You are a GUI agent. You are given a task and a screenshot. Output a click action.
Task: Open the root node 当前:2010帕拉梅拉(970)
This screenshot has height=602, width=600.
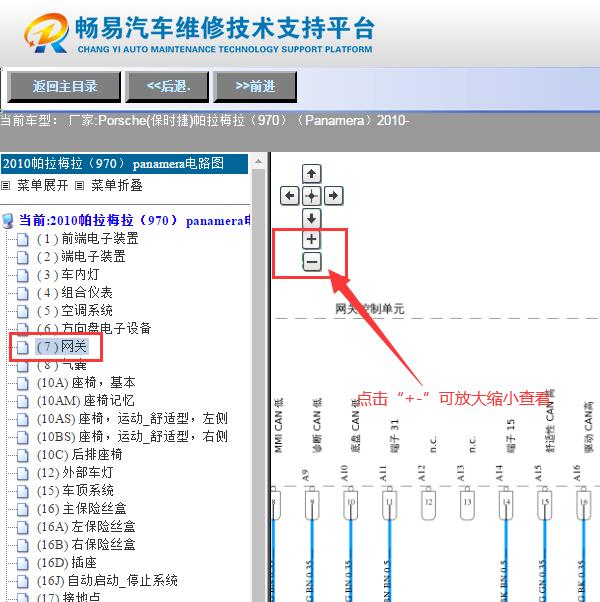(135, 221)
